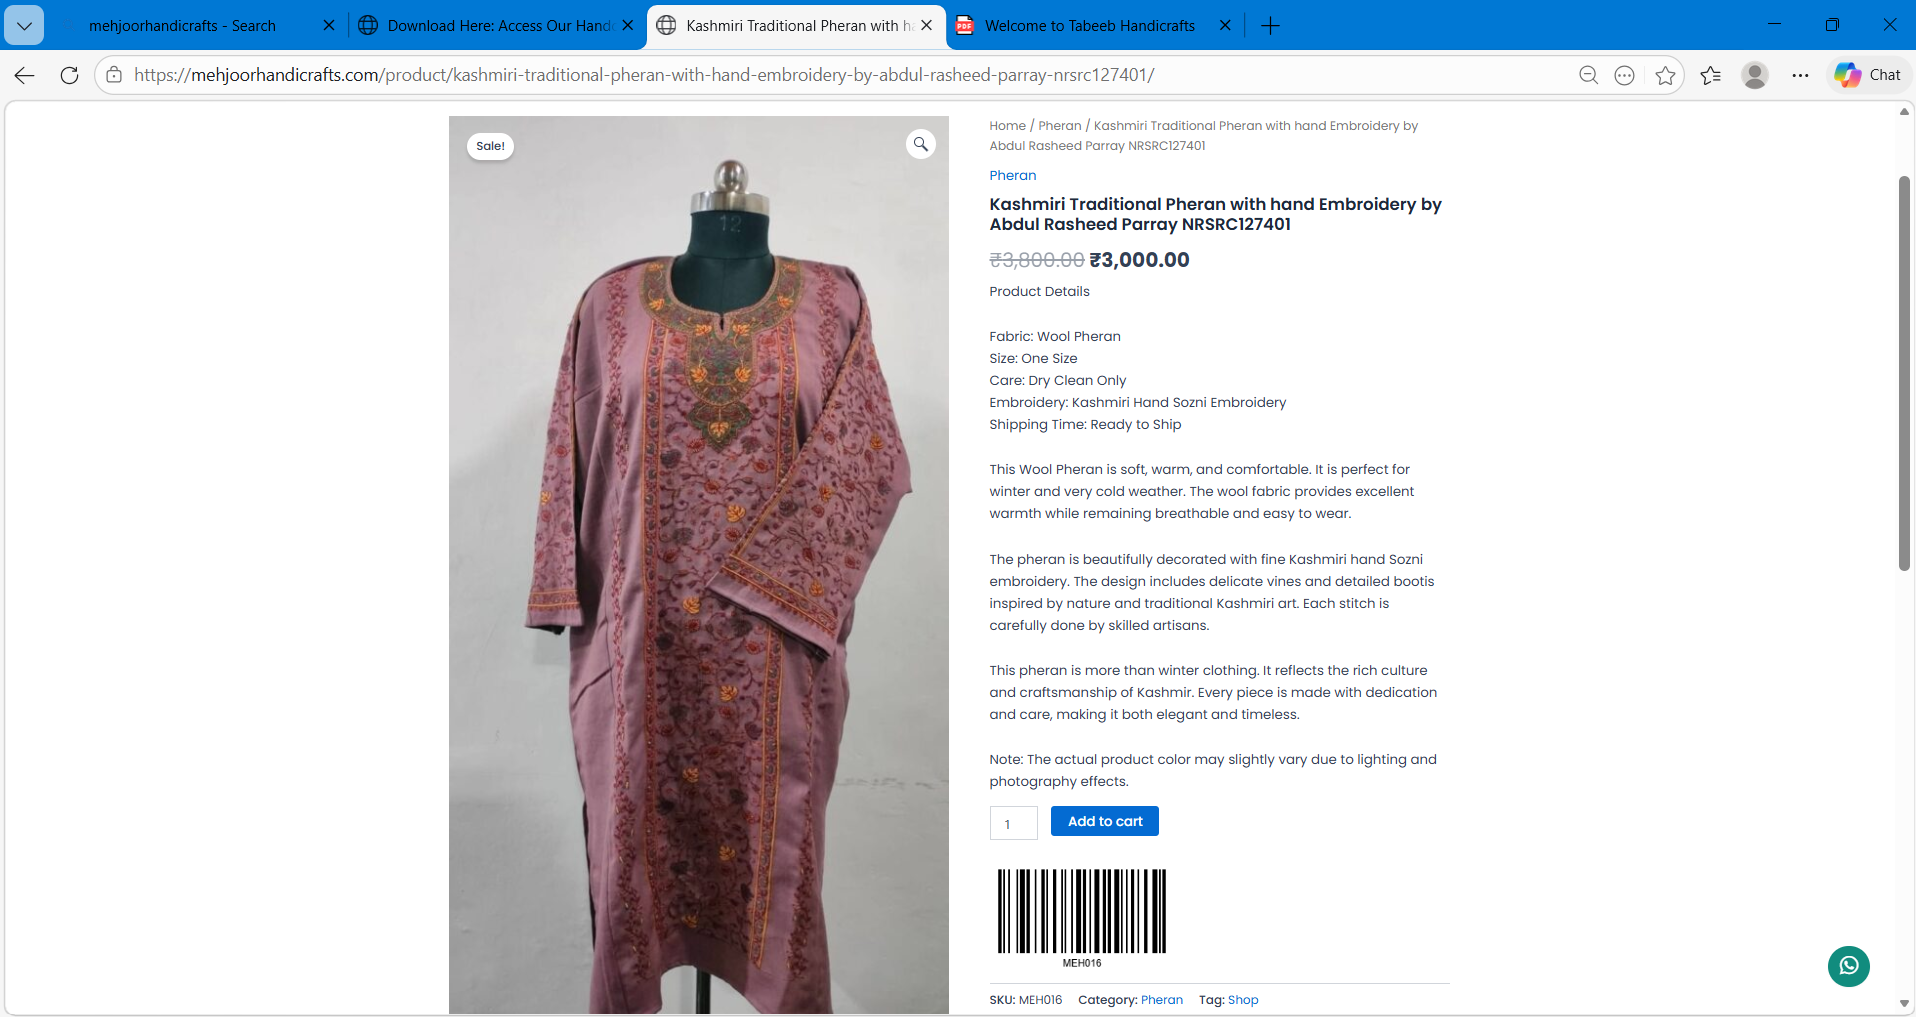Viewport: 1916px width, 1017px height.
Task: Add page to favorites star icon
Action: pos(1665,75)
